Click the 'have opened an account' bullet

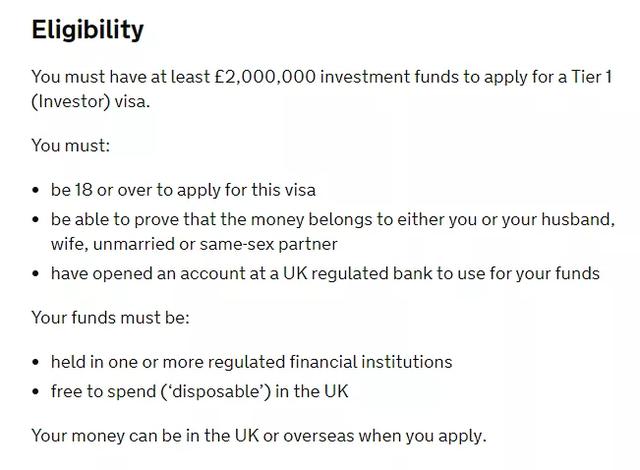point(325,273)
